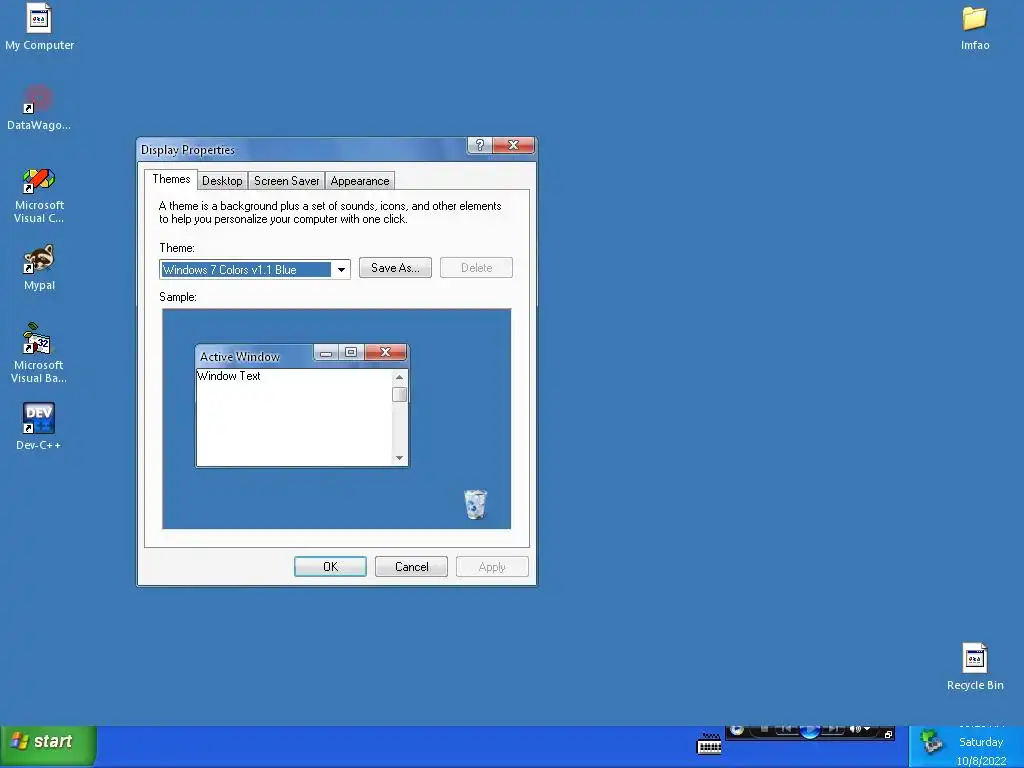Click the sample Active Window title
The width and height of the screenshot is (1024, 768).
tap(240, 357)
